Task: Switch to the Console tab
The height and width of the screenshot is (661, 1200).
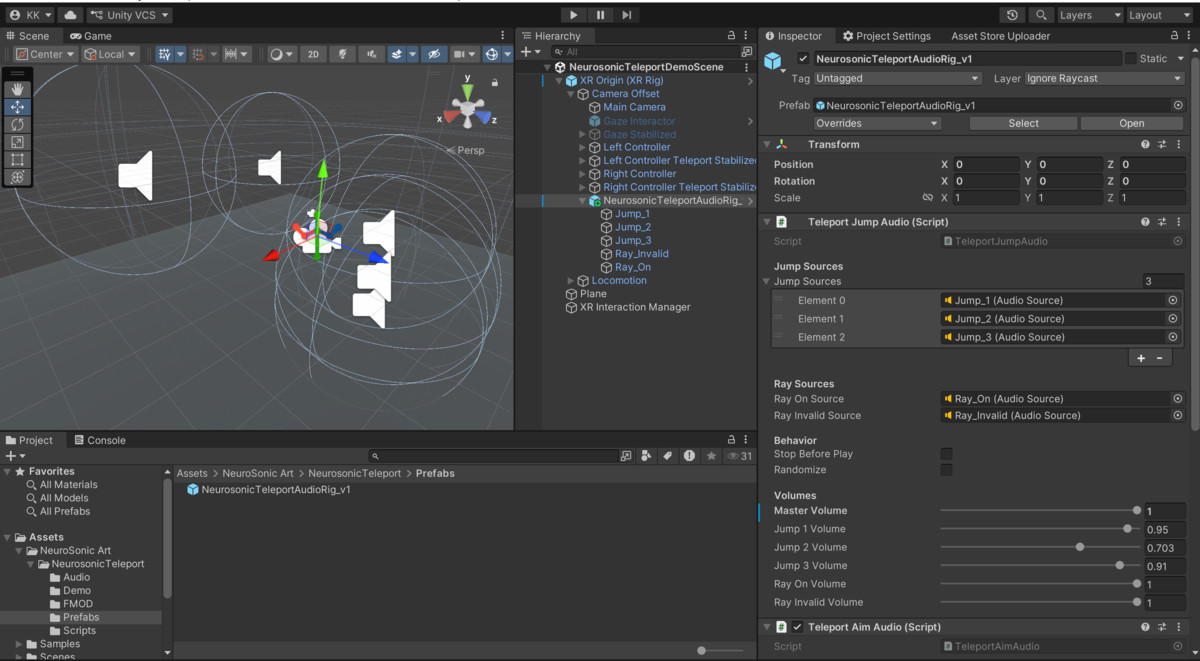Action: click(x=100, y=439)
